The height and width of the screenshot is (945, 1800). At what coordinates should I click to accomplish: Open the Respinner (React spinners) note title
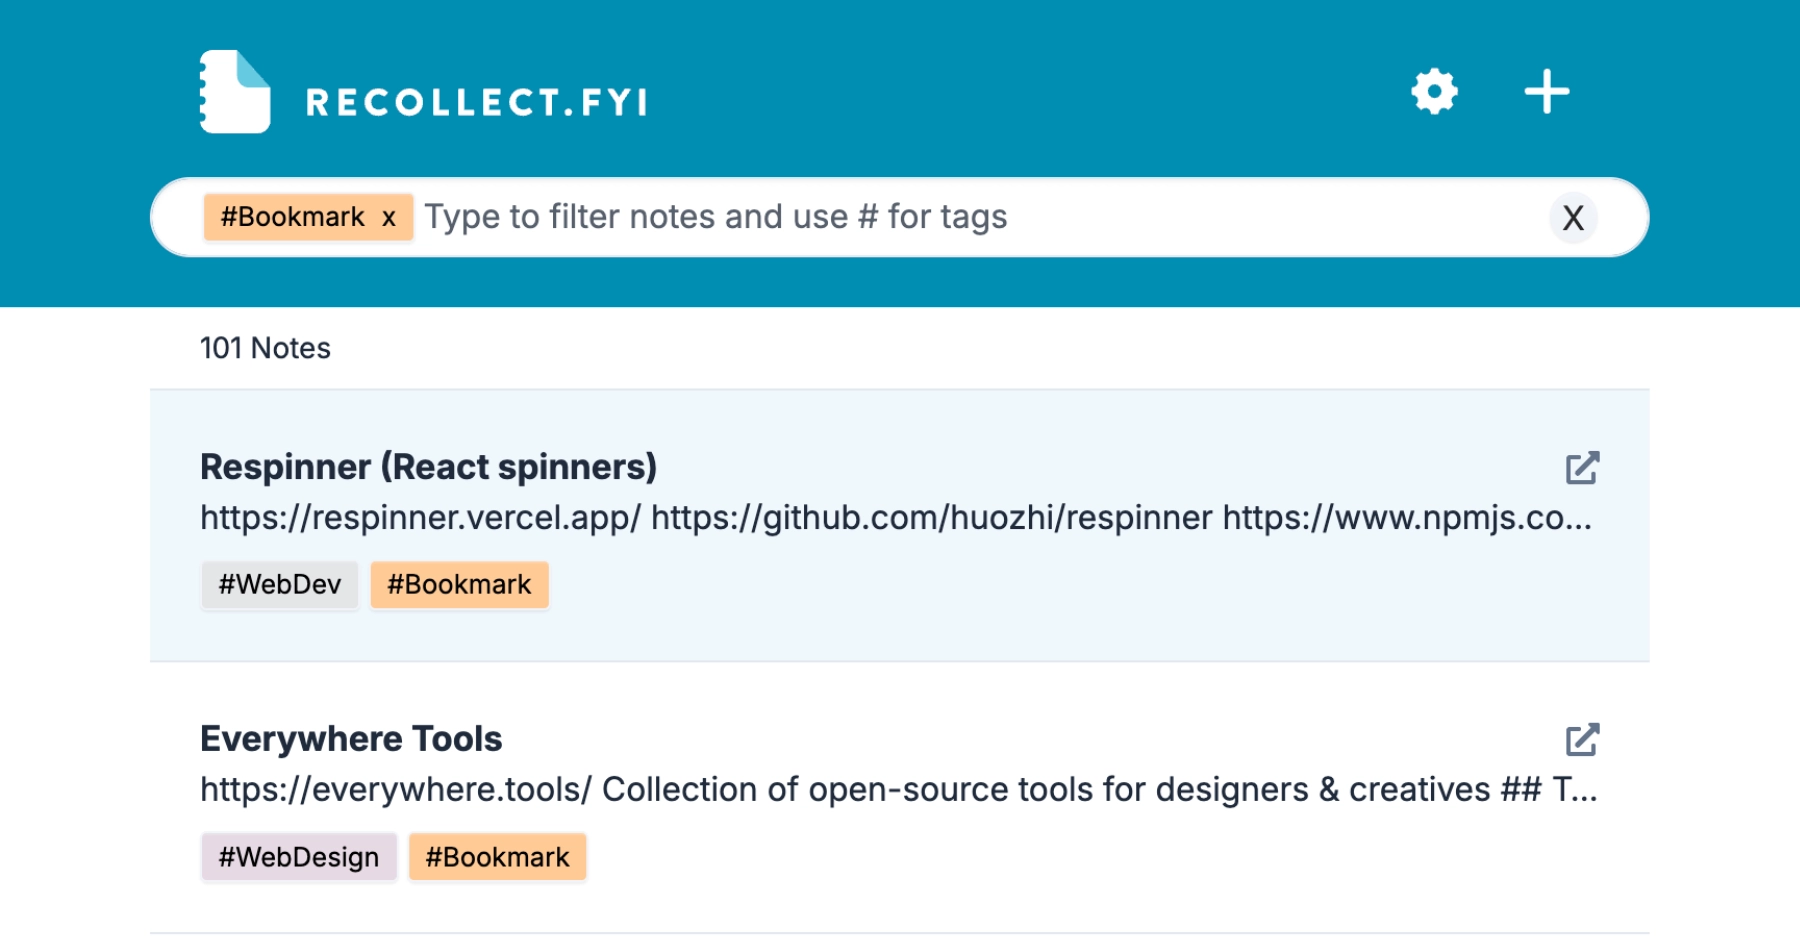point(428,467)
